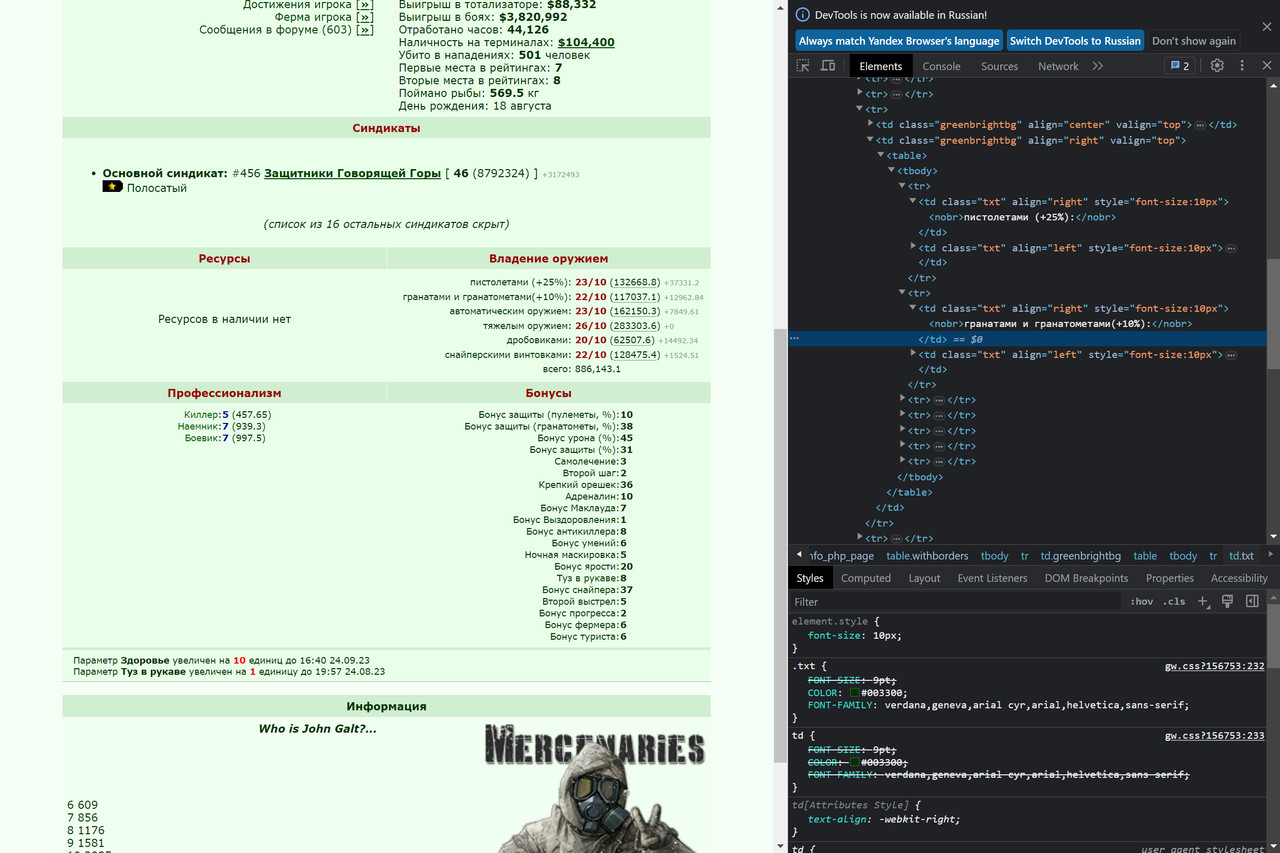Click the #003300 color swatch in .txt rule
The width and height of the screenshot is (1280, 853).
pyautogui.click(x=855, y=692)
